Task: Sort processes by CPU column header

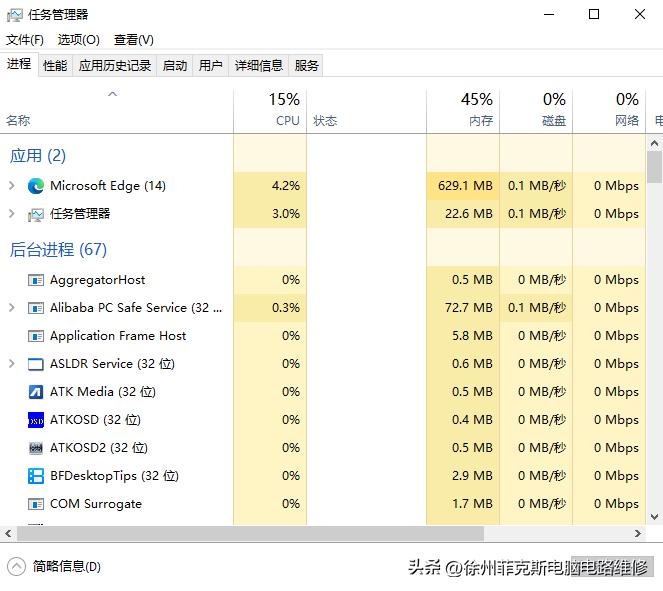Action: coord(270,111)
